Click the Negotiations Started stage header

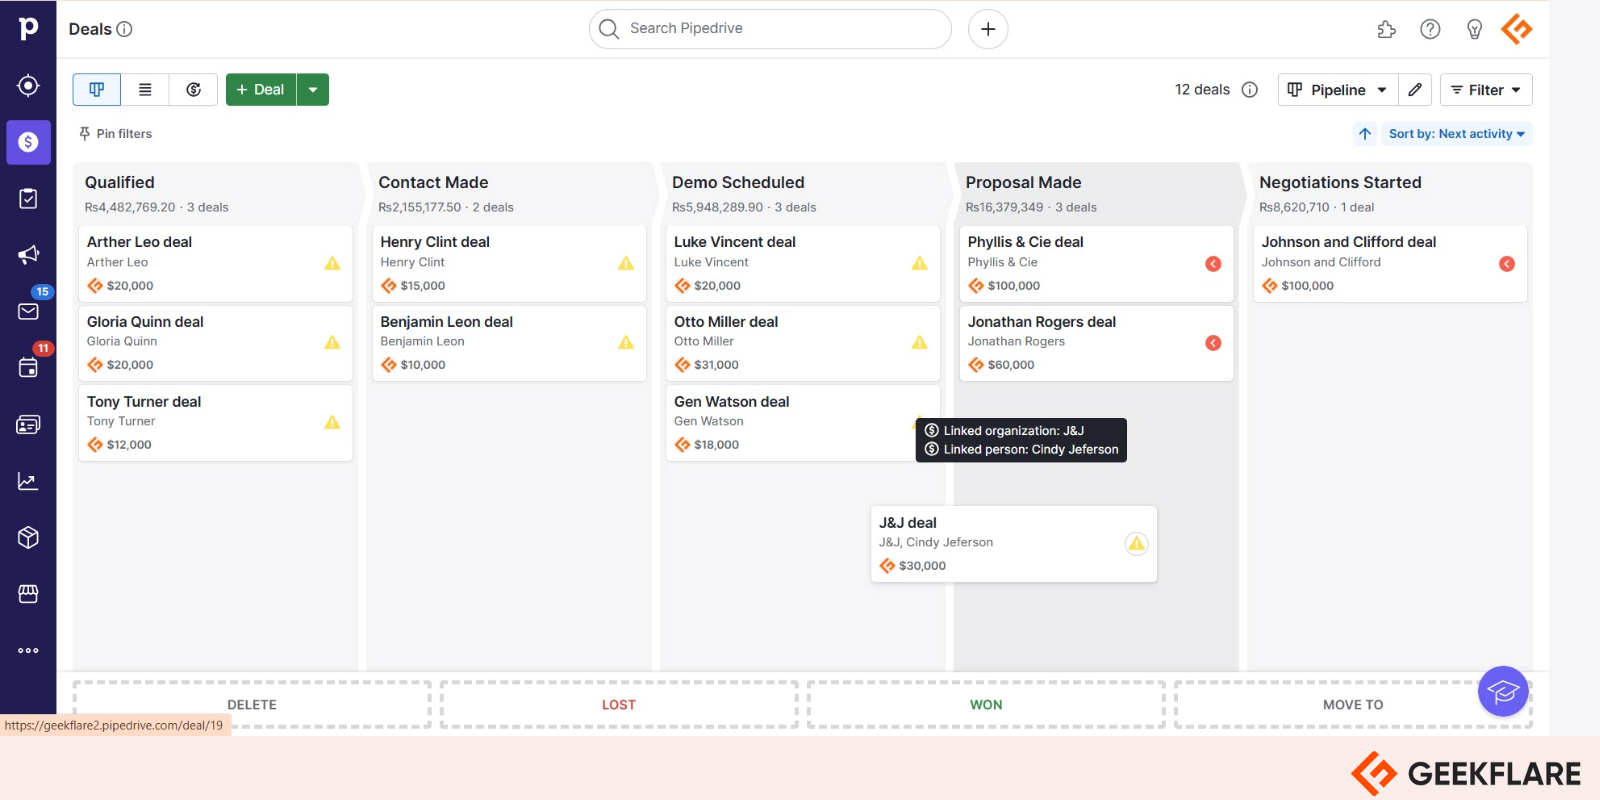pyautogui.click(x=1390, y=193)
